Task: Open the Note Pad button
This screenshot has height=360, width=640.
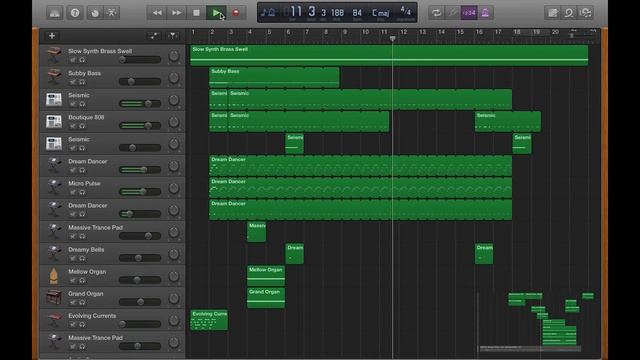Action: tap(553, 13)
